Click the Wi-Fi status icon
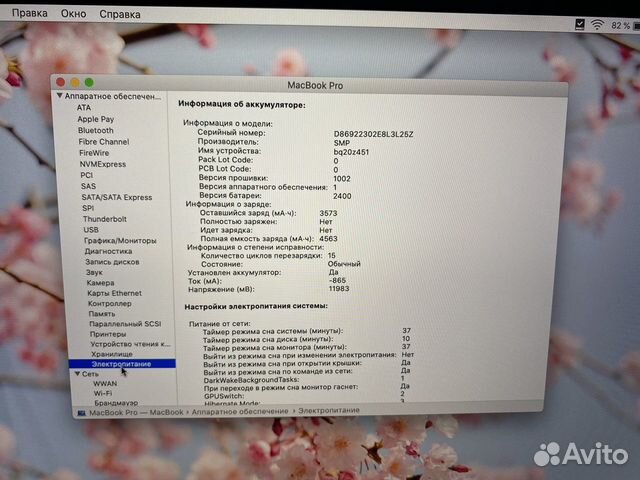Image resolution: width=640 pixels, height=480 pixels. pos(597,25)
